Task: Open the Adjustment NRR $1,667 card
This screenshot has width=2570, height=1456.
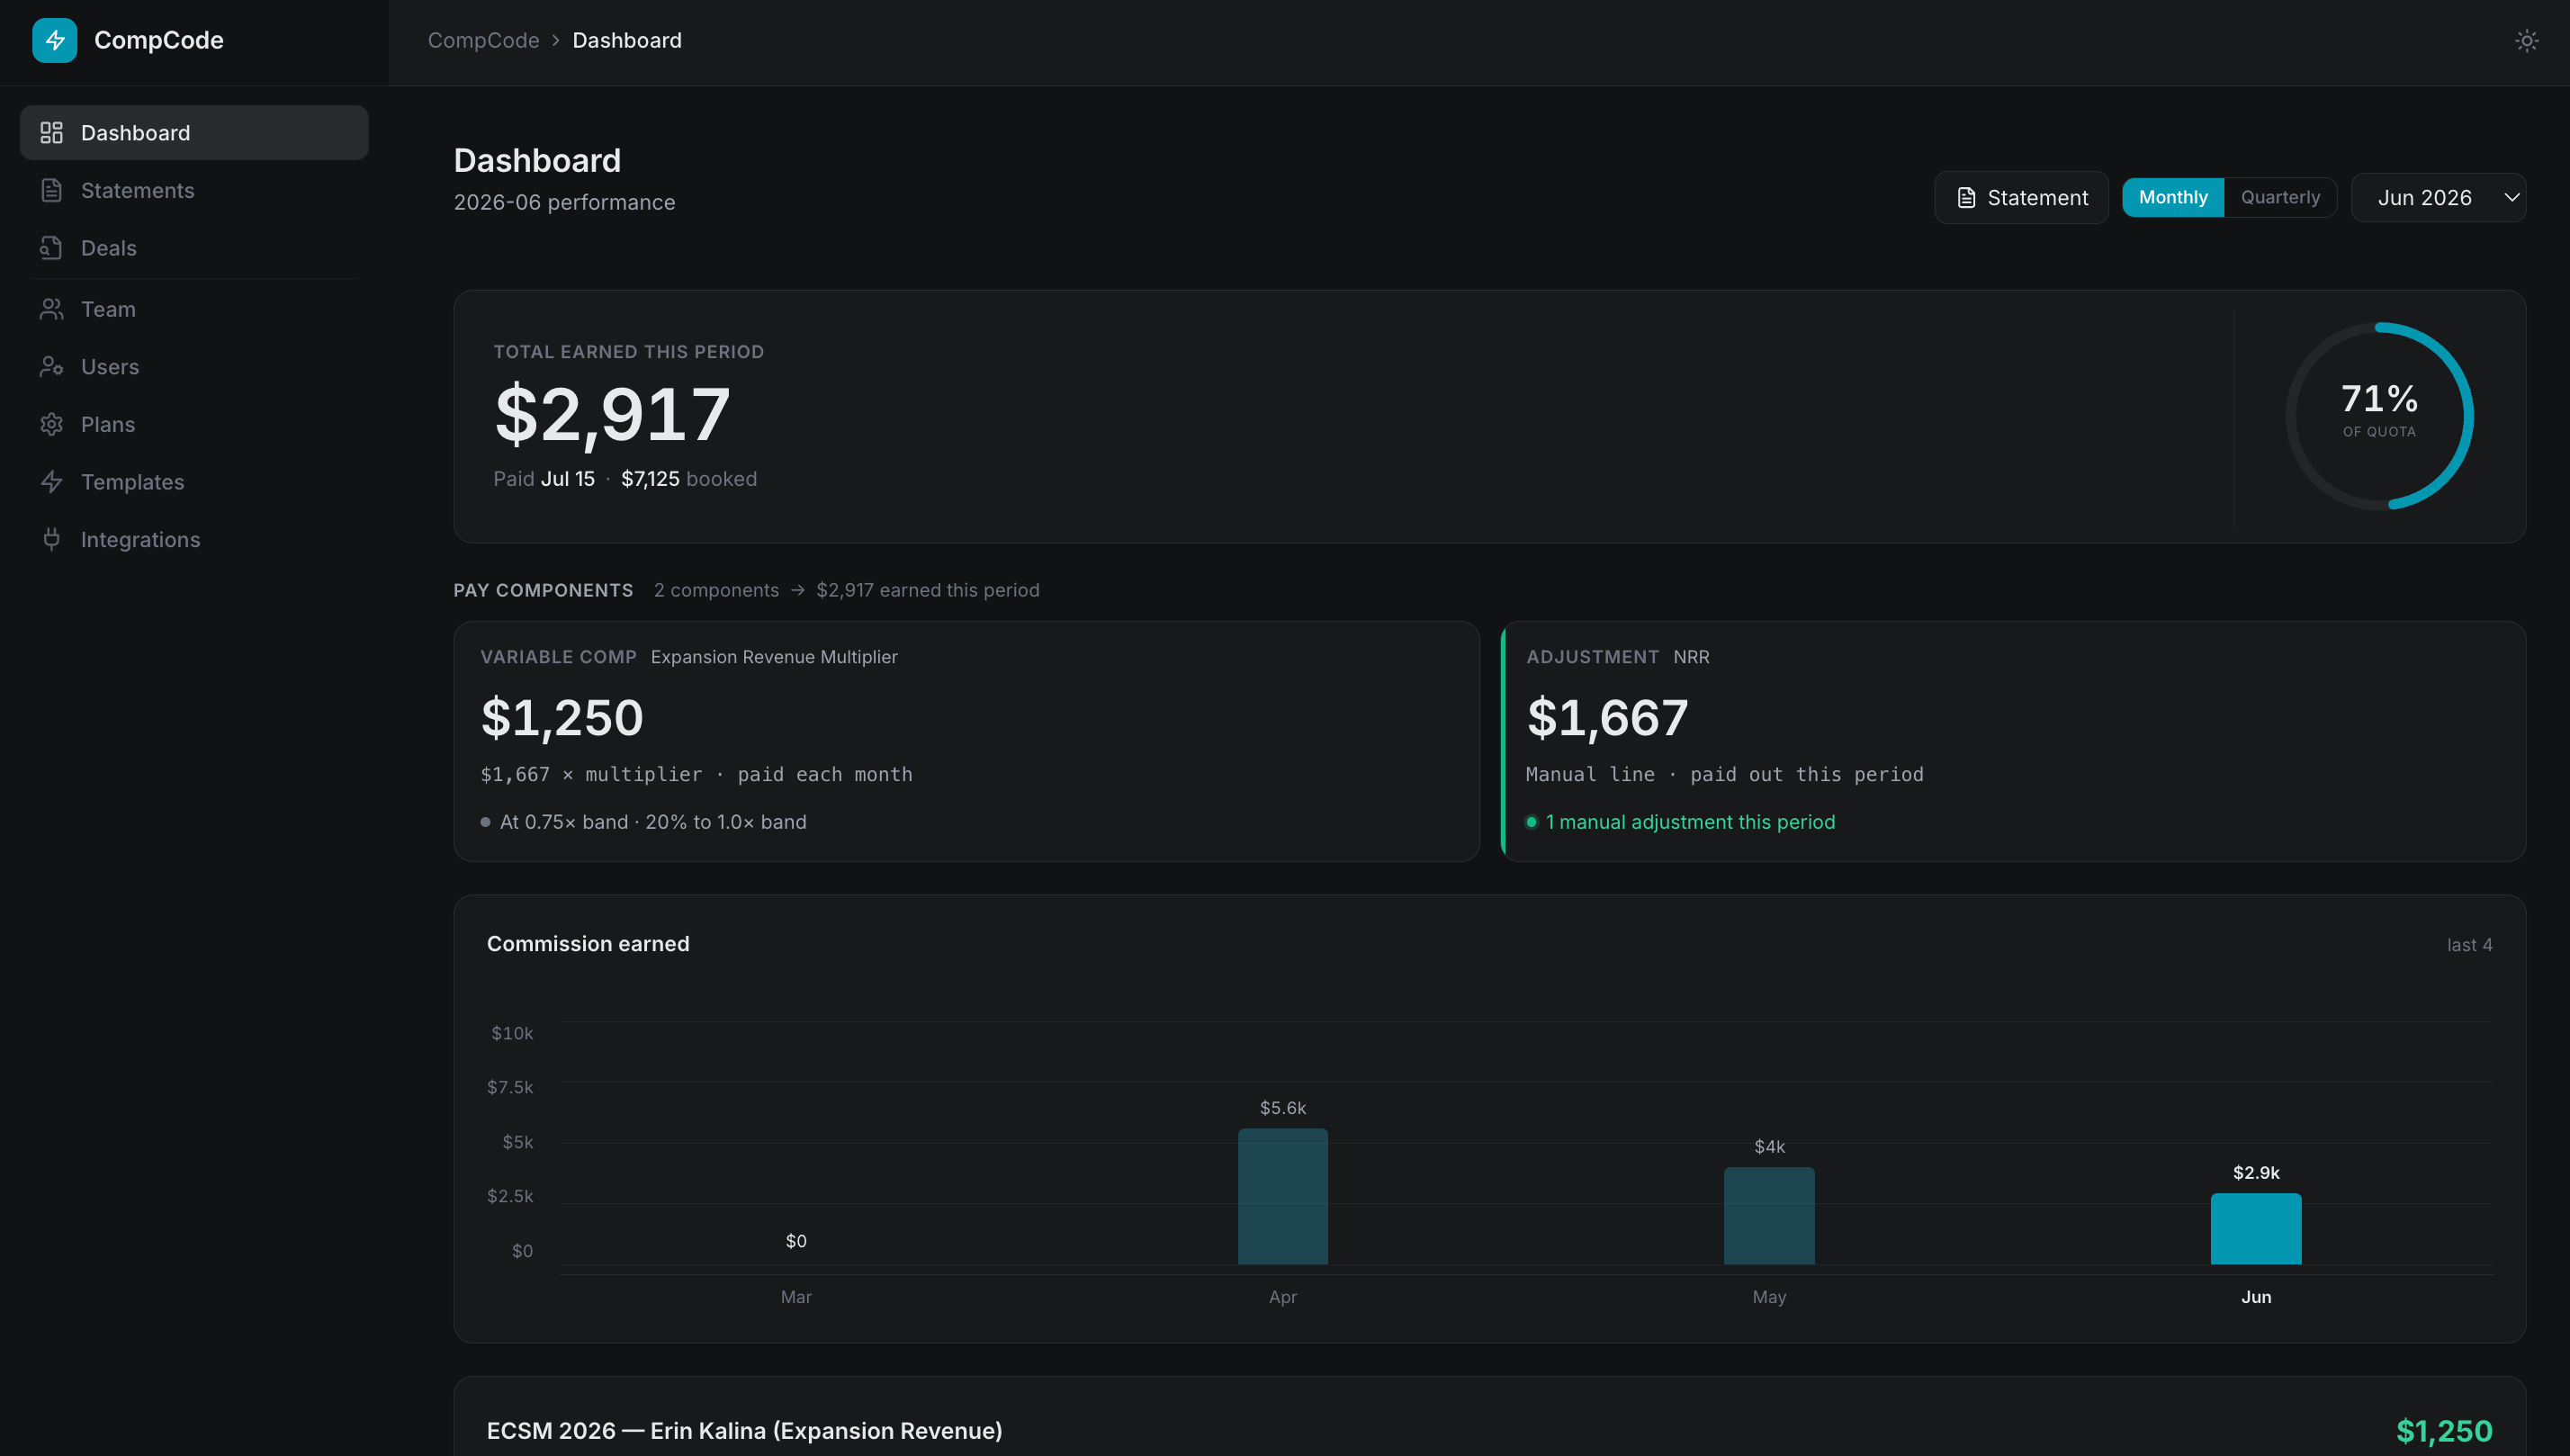Action: point(2014,741)
